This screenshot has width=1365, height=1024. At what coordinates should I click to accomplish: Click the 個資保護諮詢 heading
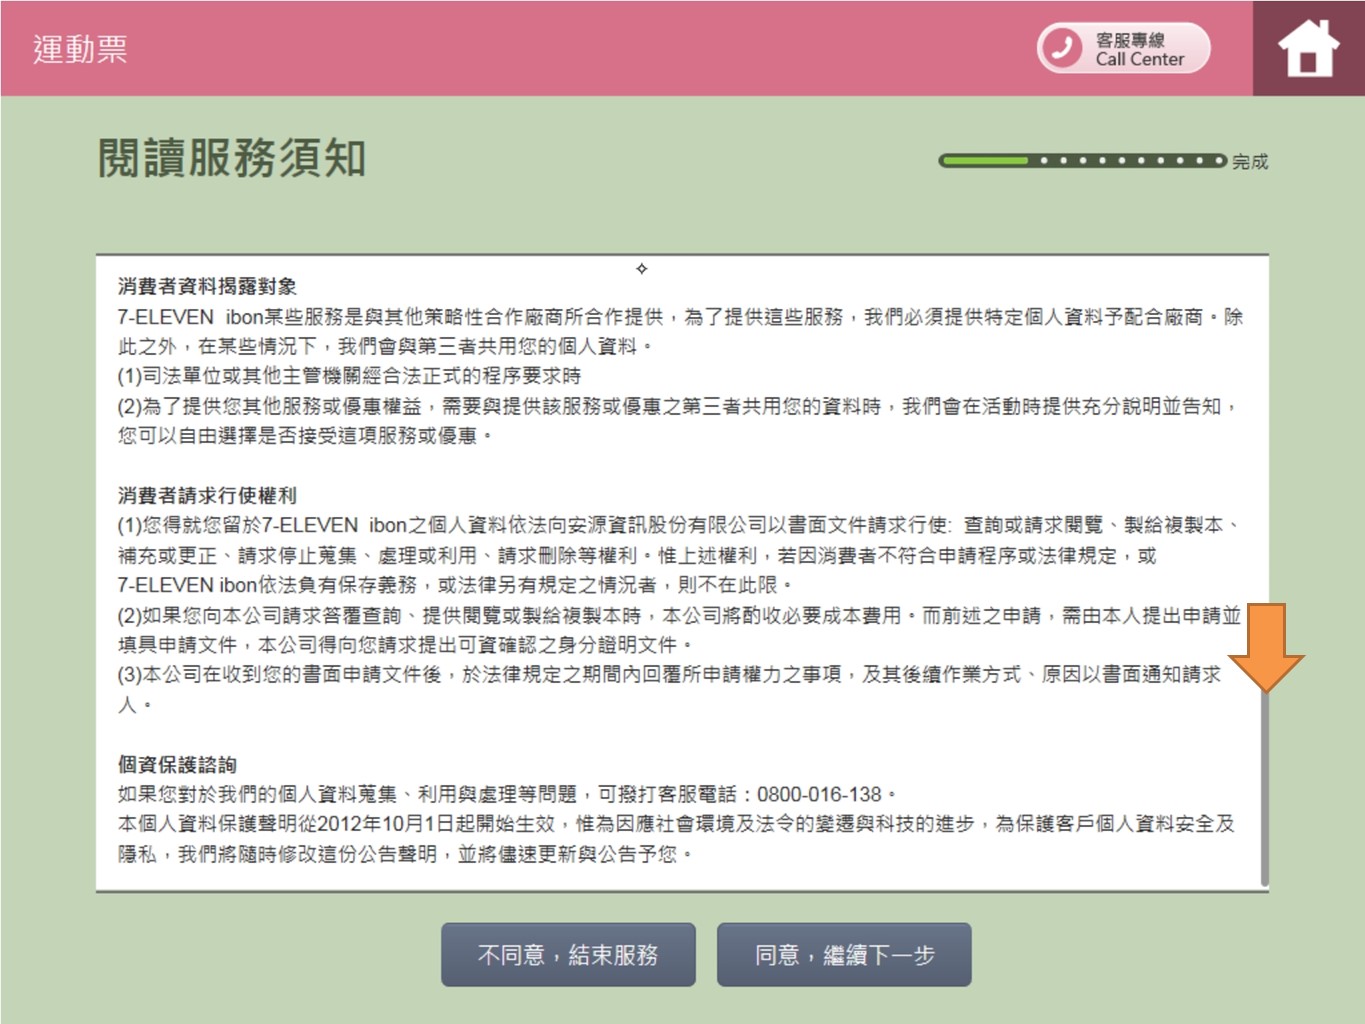coord(177,765)
